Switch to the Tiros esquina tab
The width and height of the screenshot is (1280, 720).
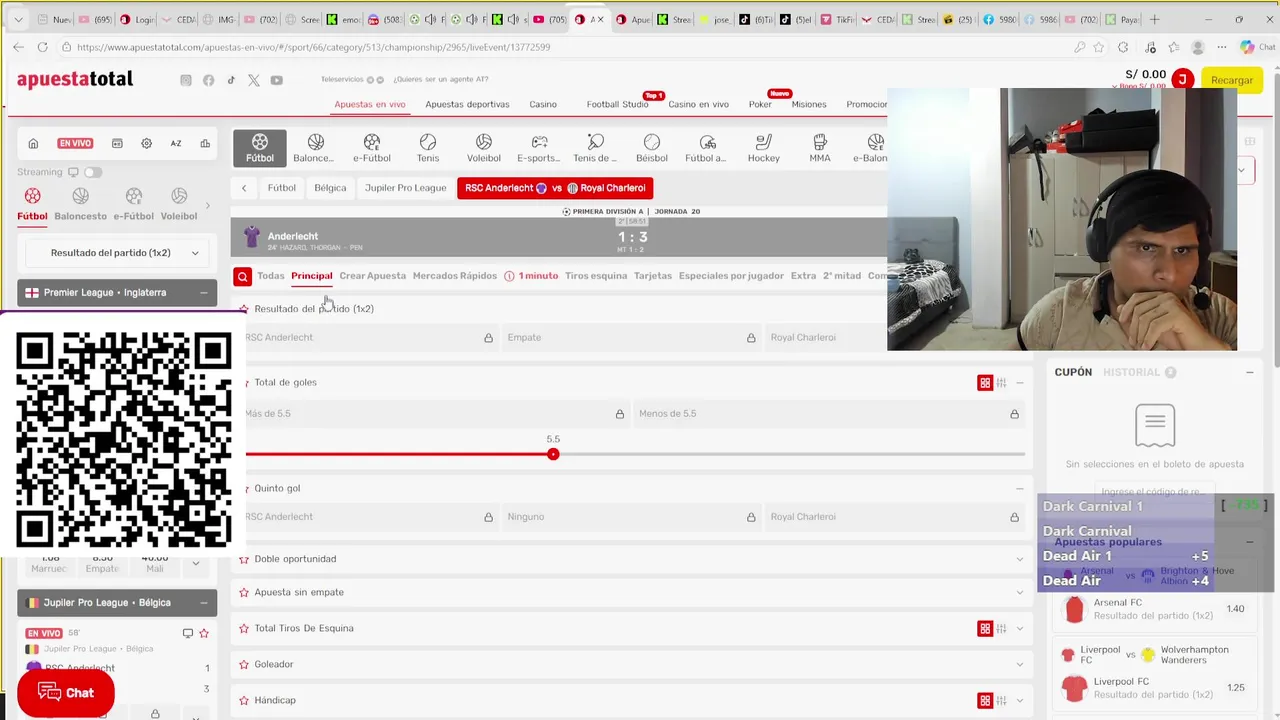[596, 276]
